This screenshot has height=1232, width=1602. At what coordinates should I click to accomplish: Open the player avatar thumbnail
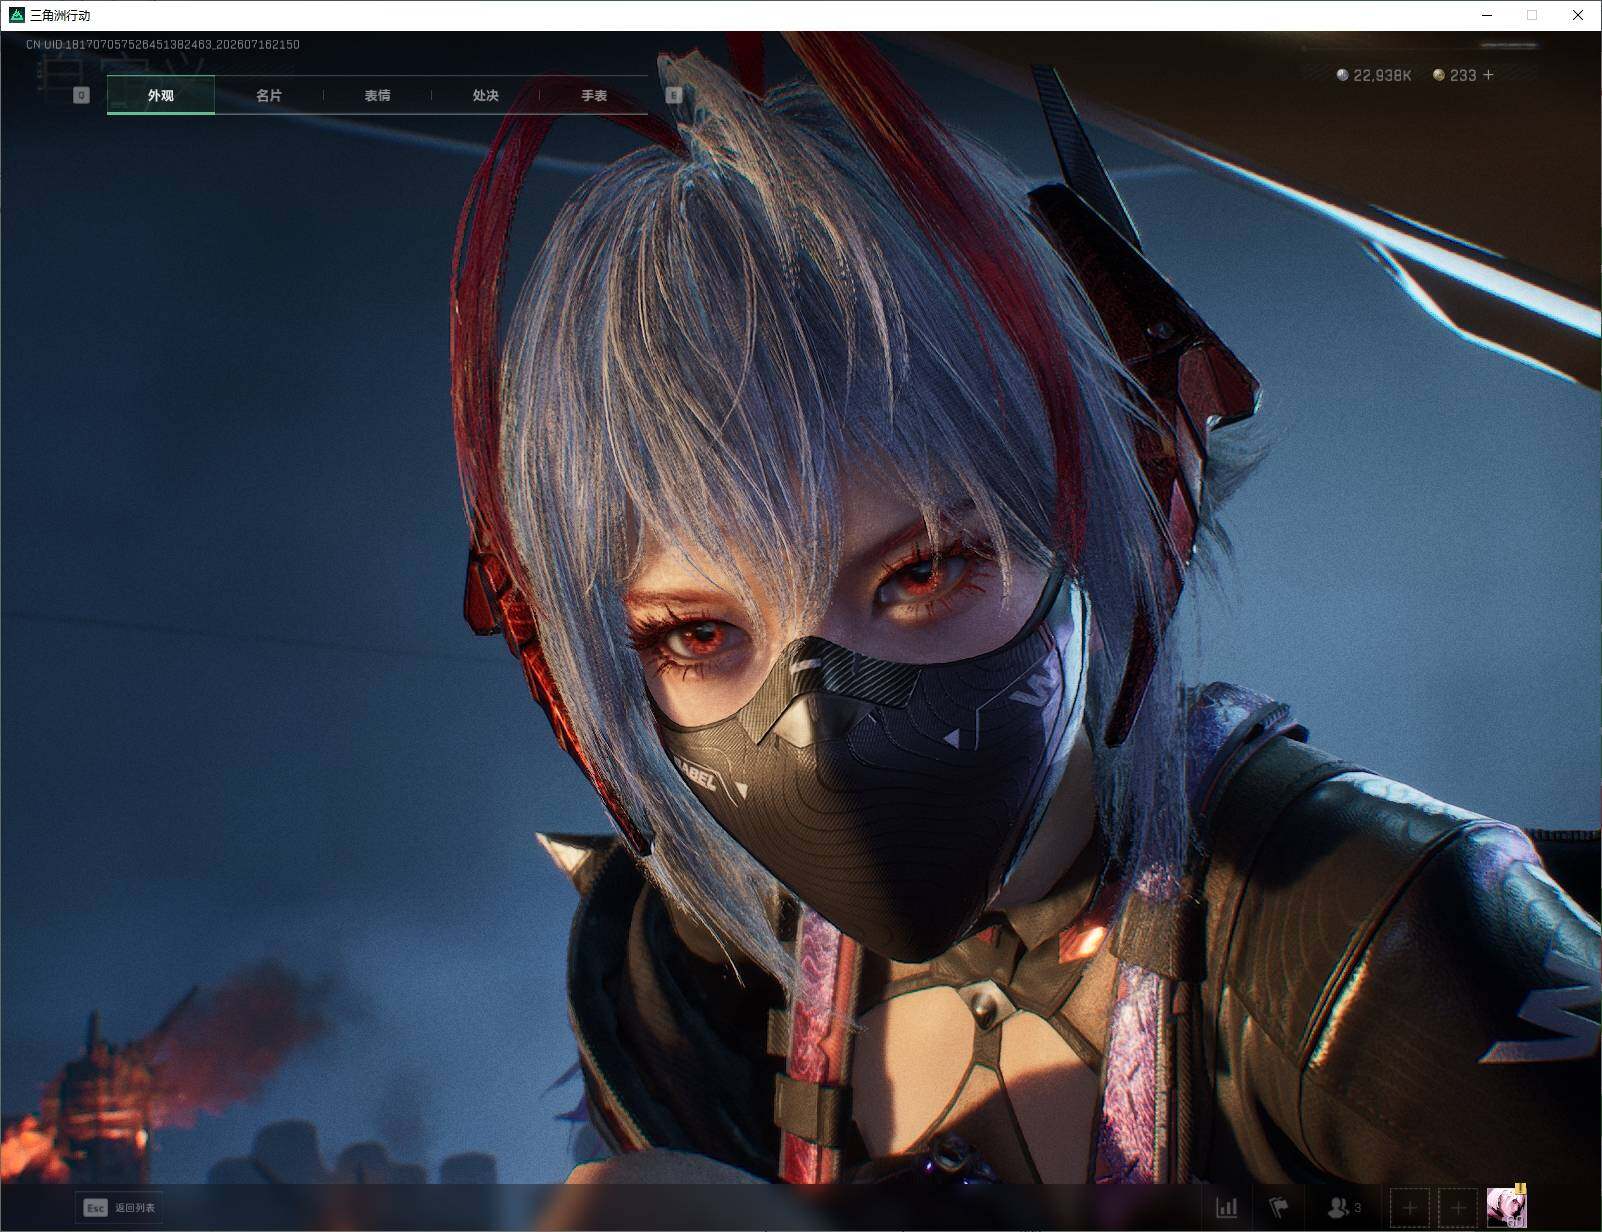(1506, 1207)
